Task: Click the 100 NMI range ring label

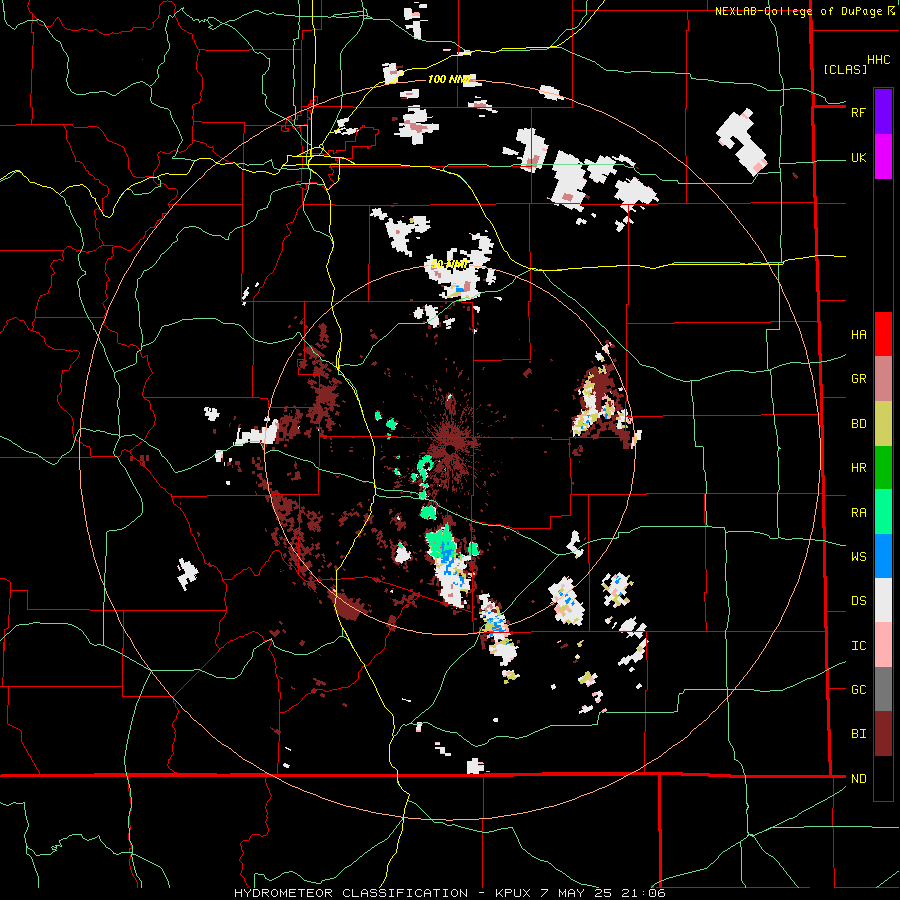Action: point(449,79)
